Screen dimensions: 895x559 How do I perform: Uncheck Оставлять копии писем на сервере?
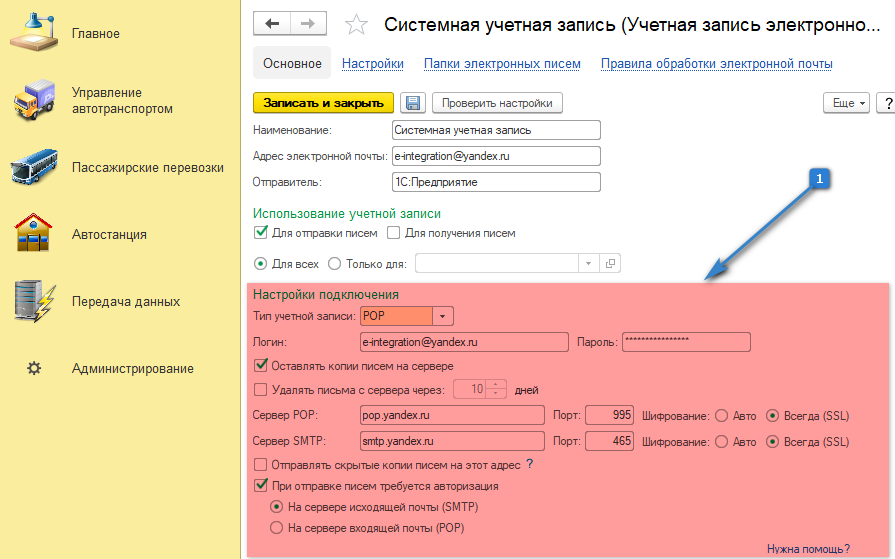pos(262,366)
